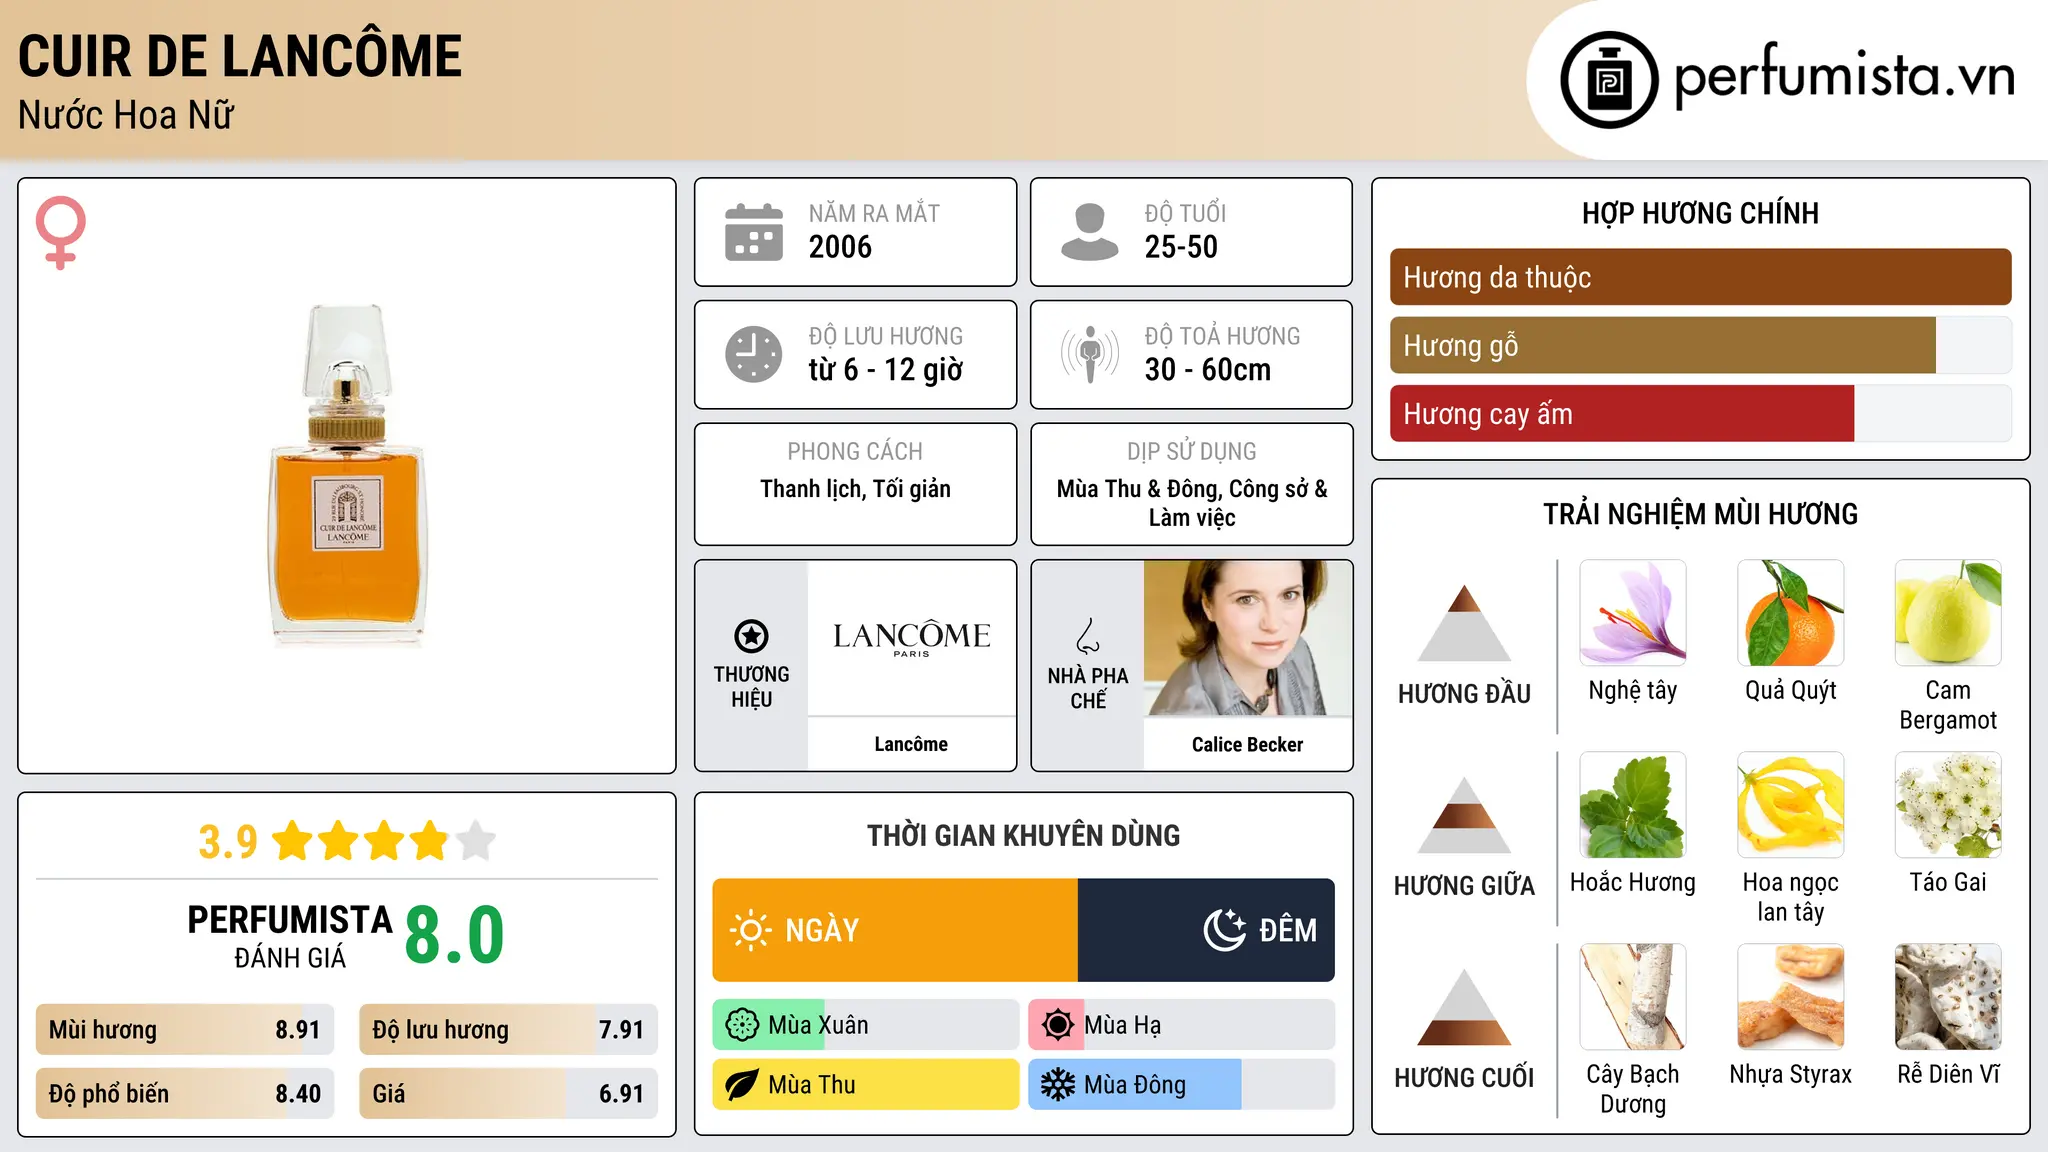This screenshot has width=2048, height=1152.
Task: Click the Lancôme Paris brand logo
Action: click(x=911, y=638)
